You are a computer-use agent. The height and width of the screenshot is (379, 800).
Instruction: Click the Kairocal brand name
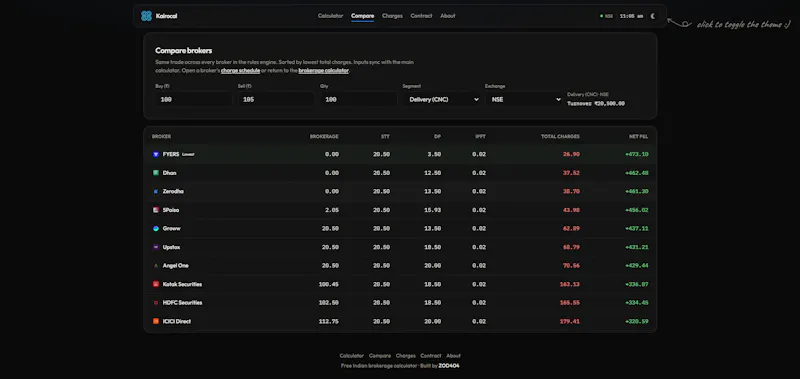(x=167, y=16)
